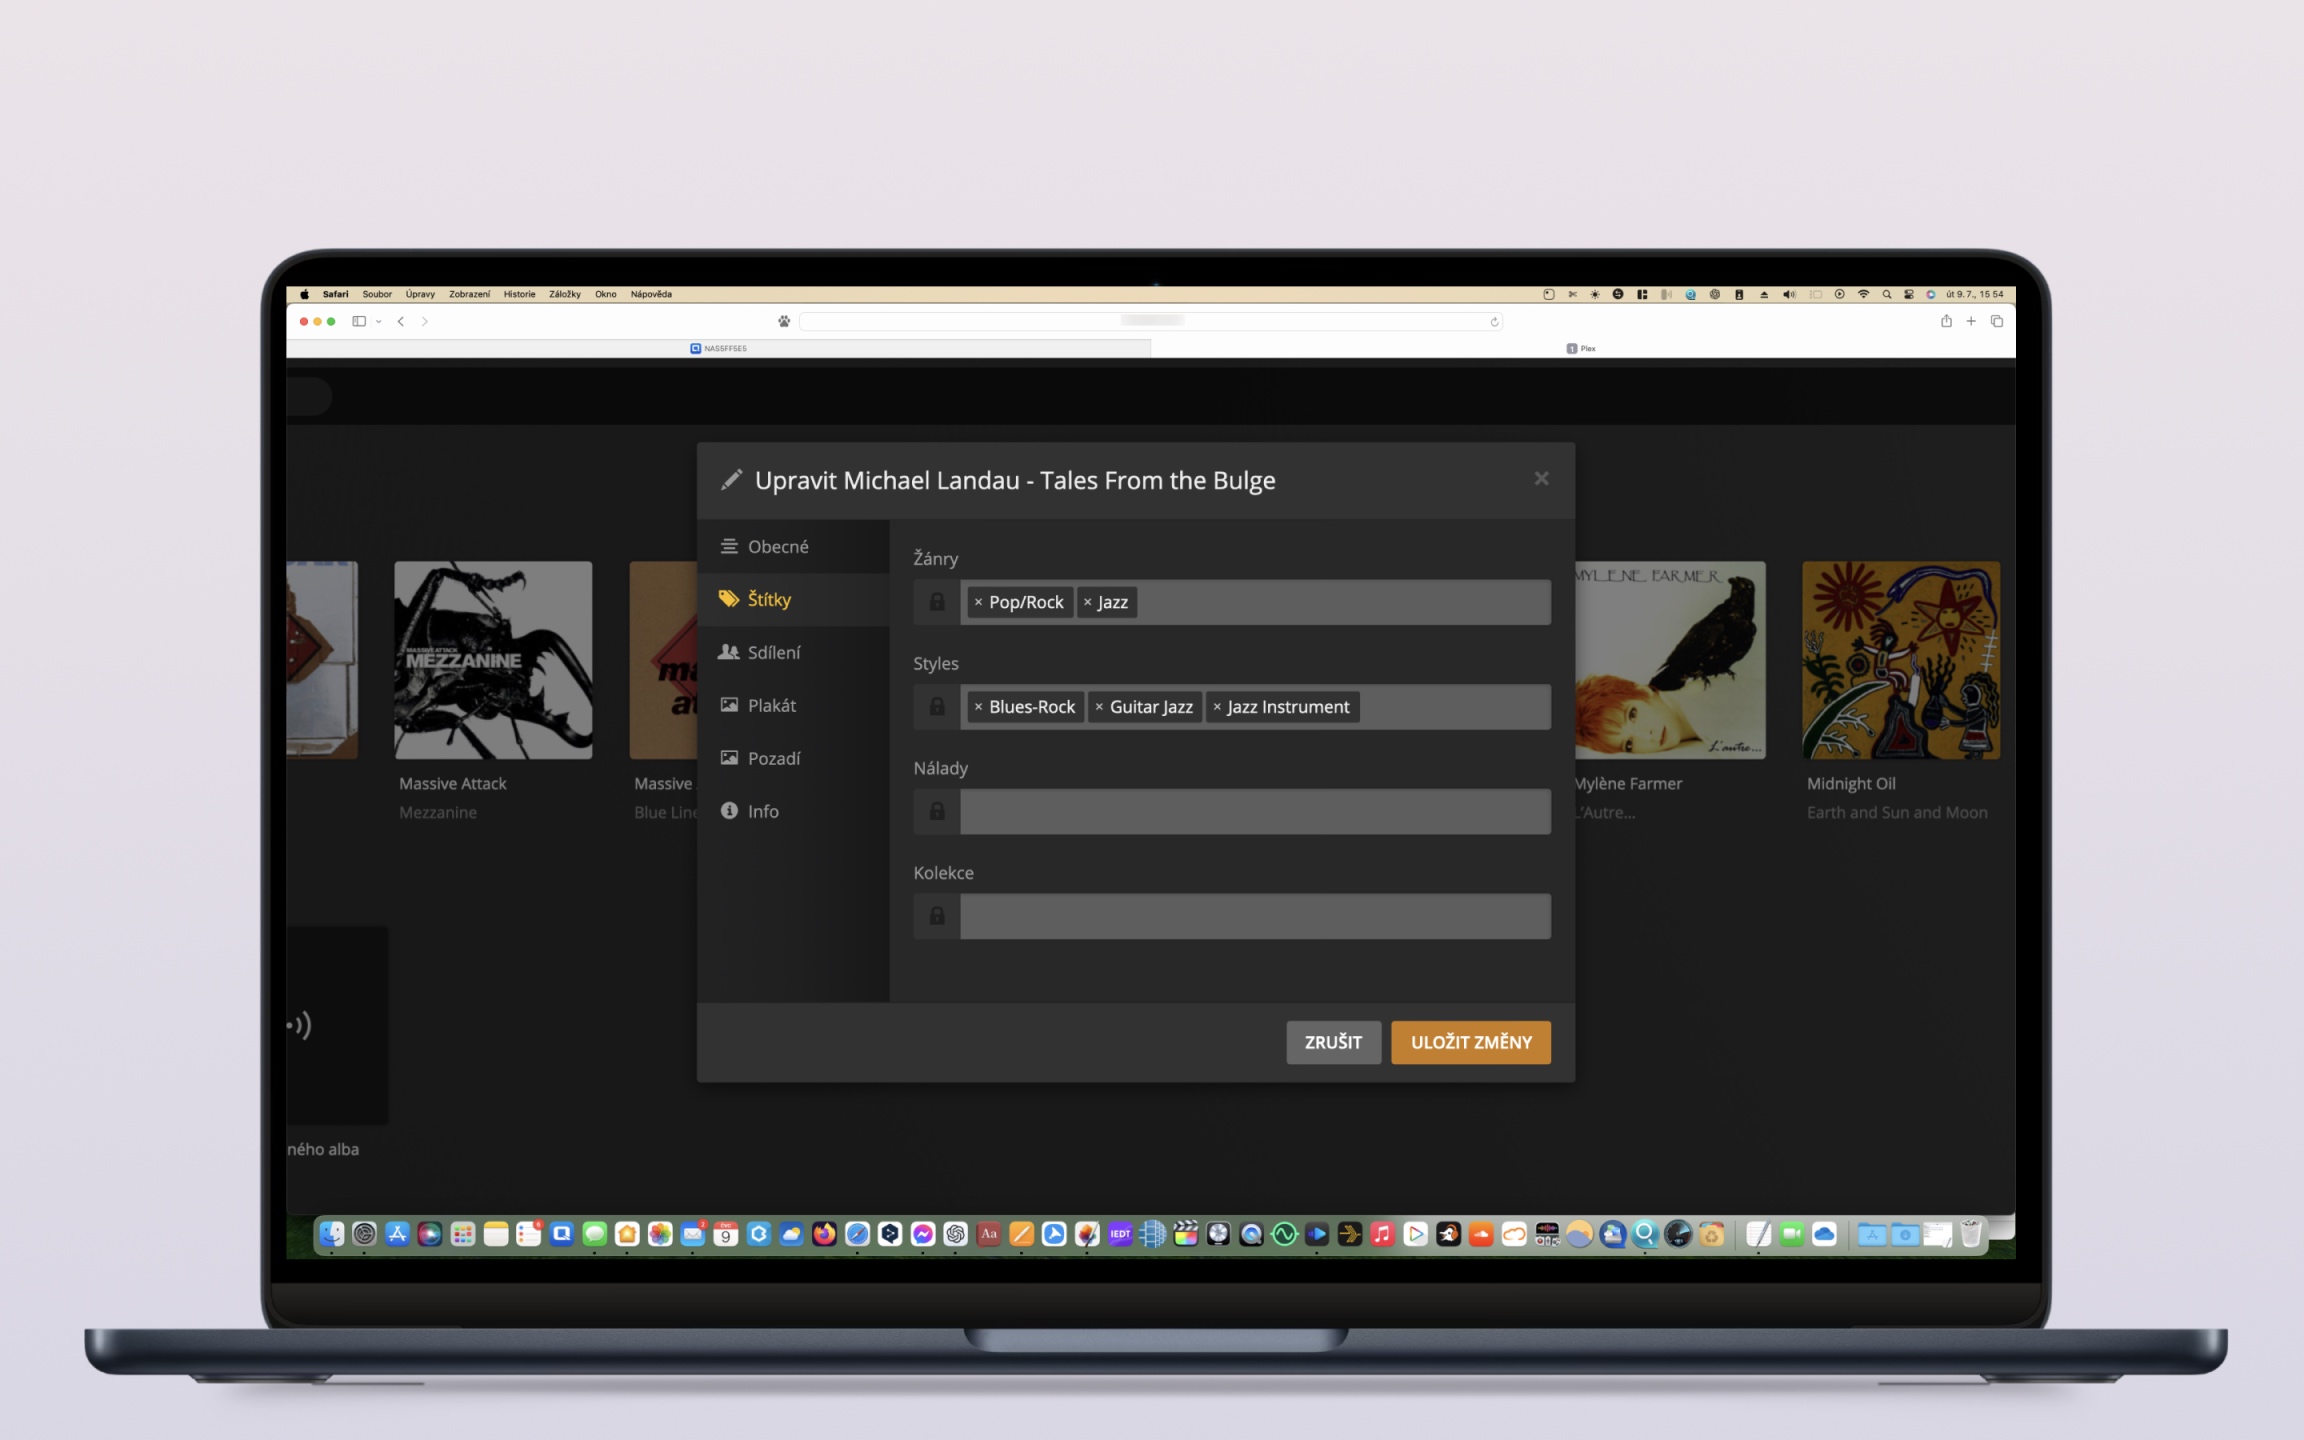This screenshot has width=2304, height=1440.
Task: Open the Massive Attack Mezzanine album cover
Action: pos(493,660)
